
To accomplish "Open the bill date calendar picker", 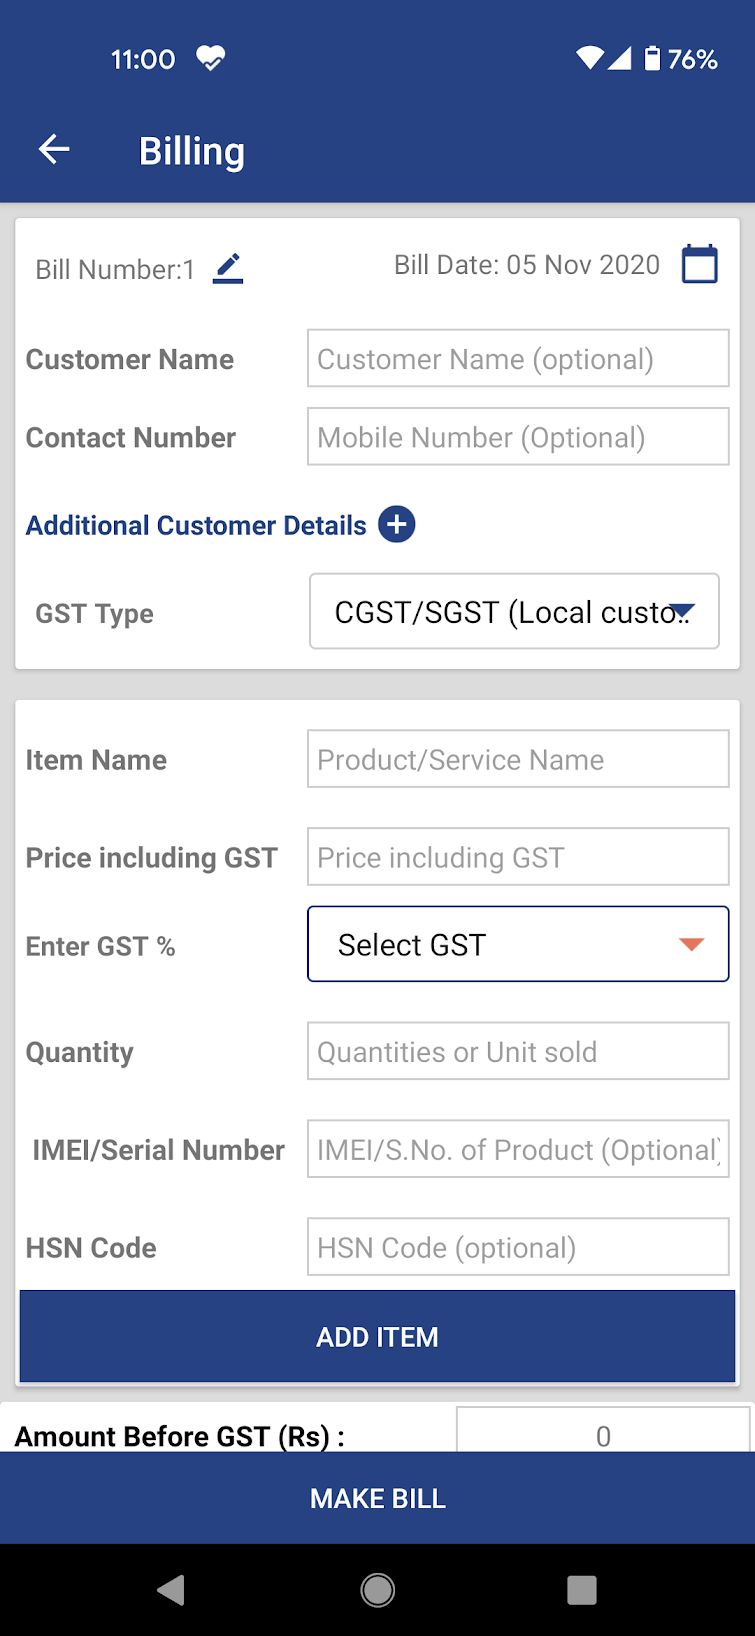I will click(x=699, y=265).
